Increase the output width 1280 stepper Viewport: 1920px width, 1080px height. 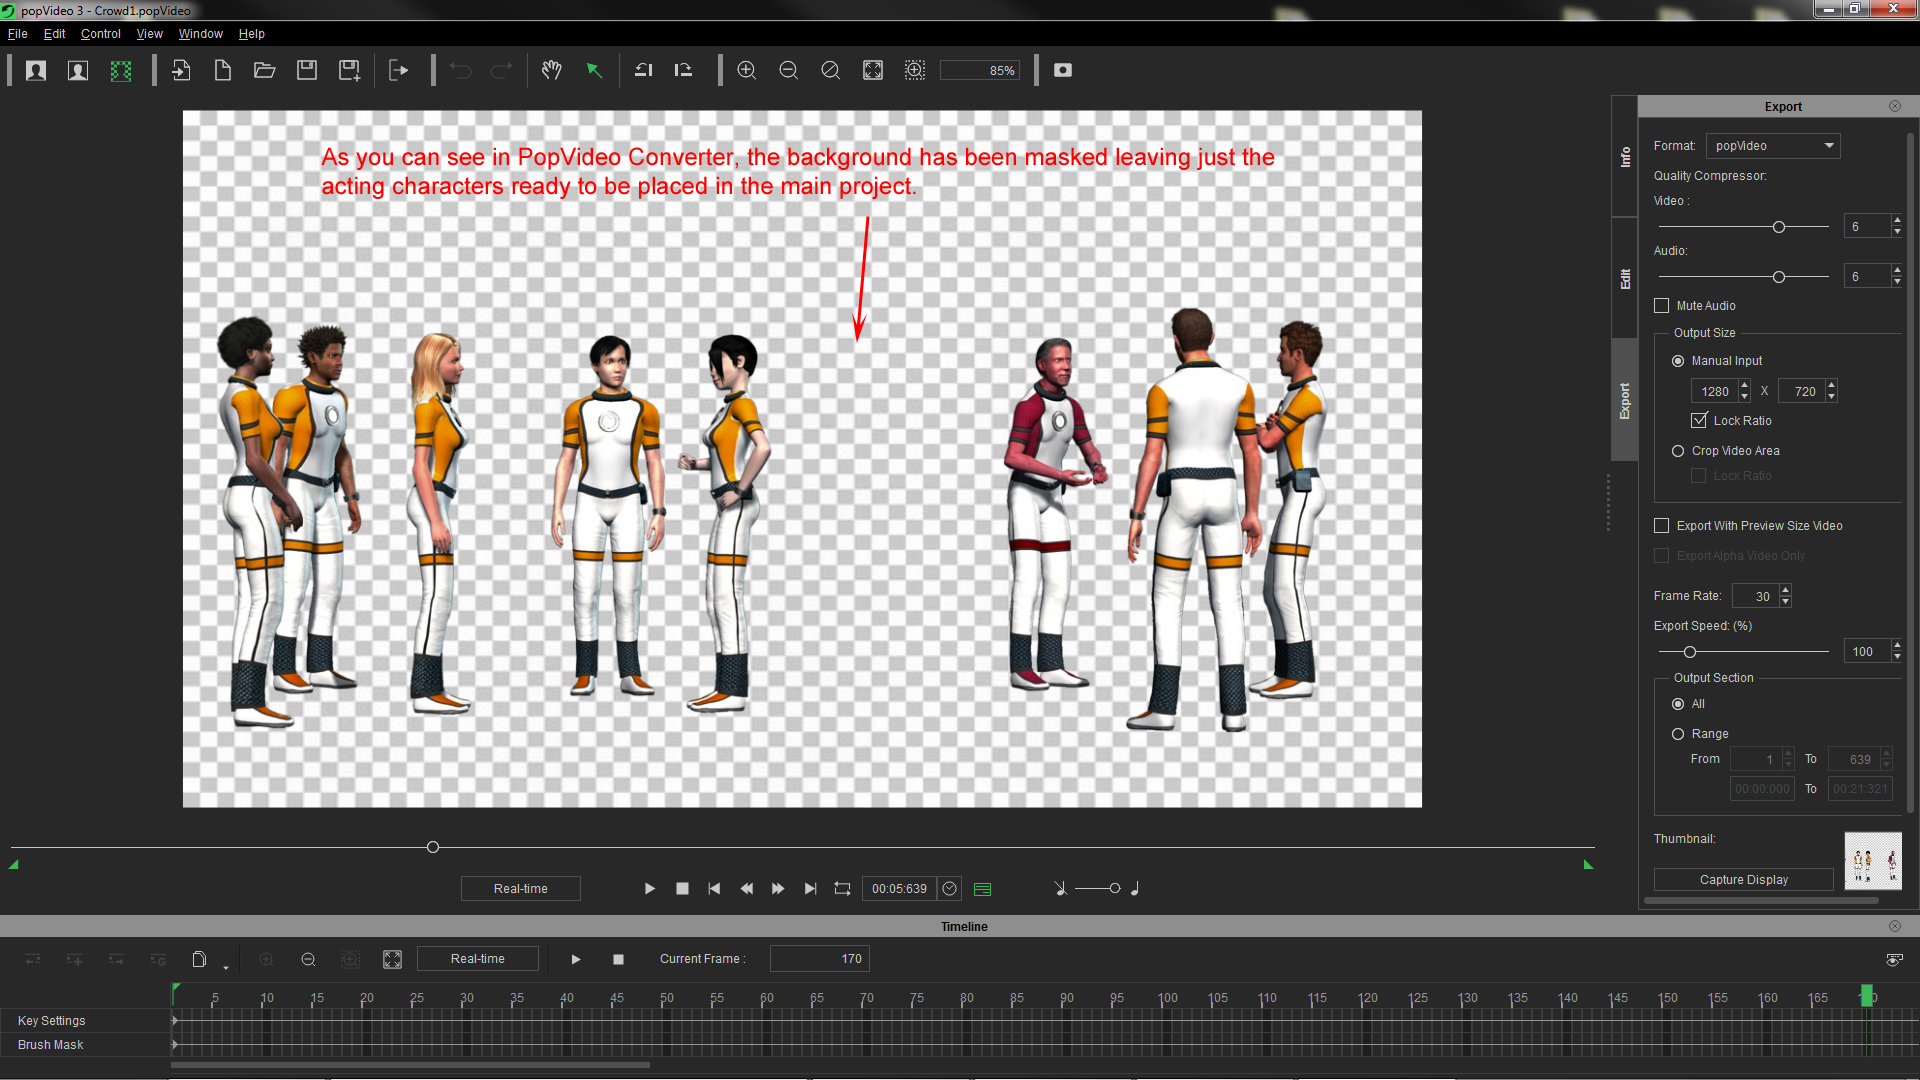tap(1745, 386)
